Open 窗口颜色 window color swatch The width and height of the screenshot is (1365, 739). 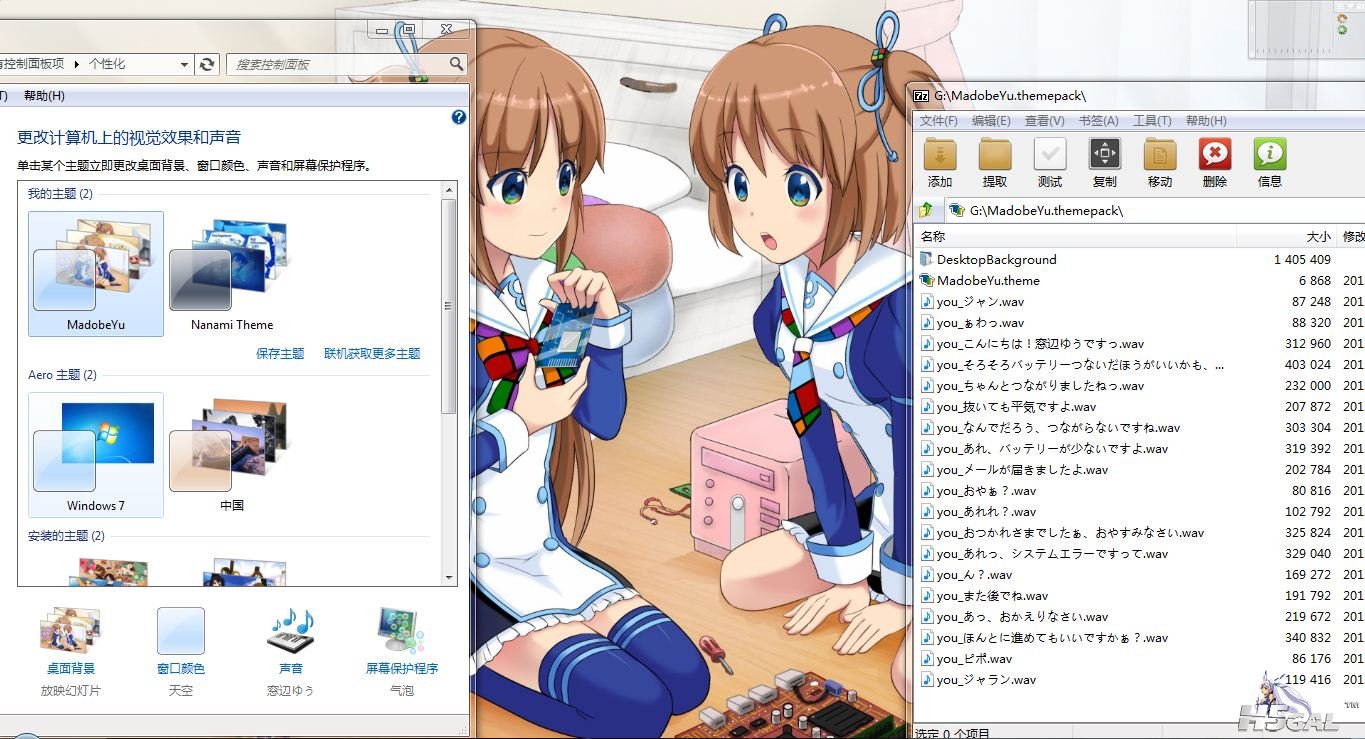(x=181, y=631)
